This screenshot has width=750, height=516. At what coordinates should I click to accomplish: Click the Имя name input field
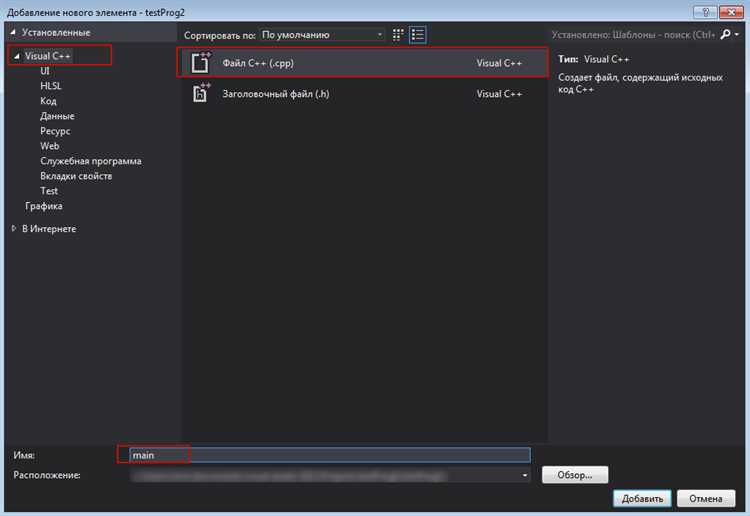click(330, 455)
